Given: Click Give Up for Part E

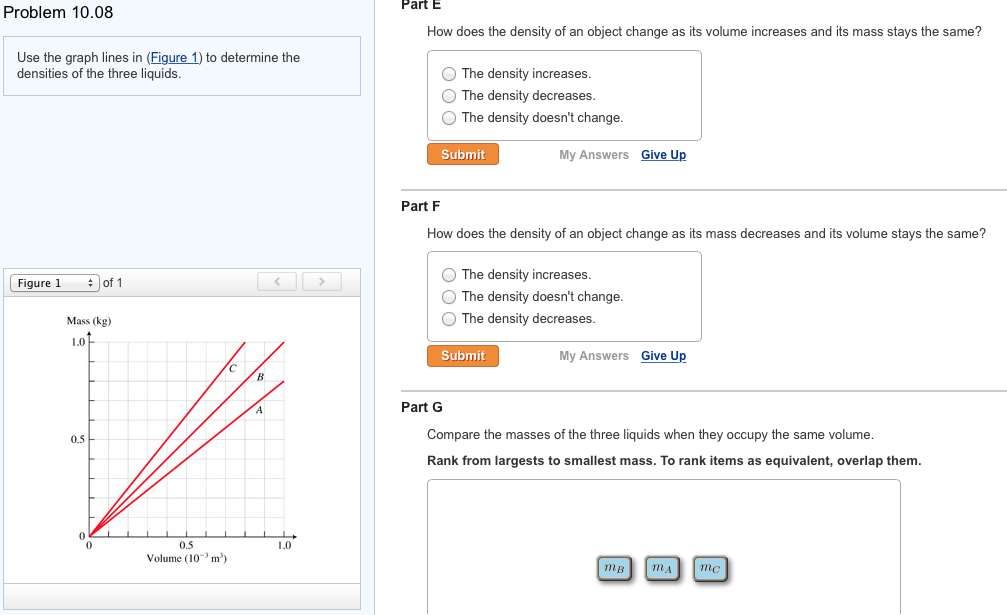Looking at the screenshot, I should (x=663, y=154).
